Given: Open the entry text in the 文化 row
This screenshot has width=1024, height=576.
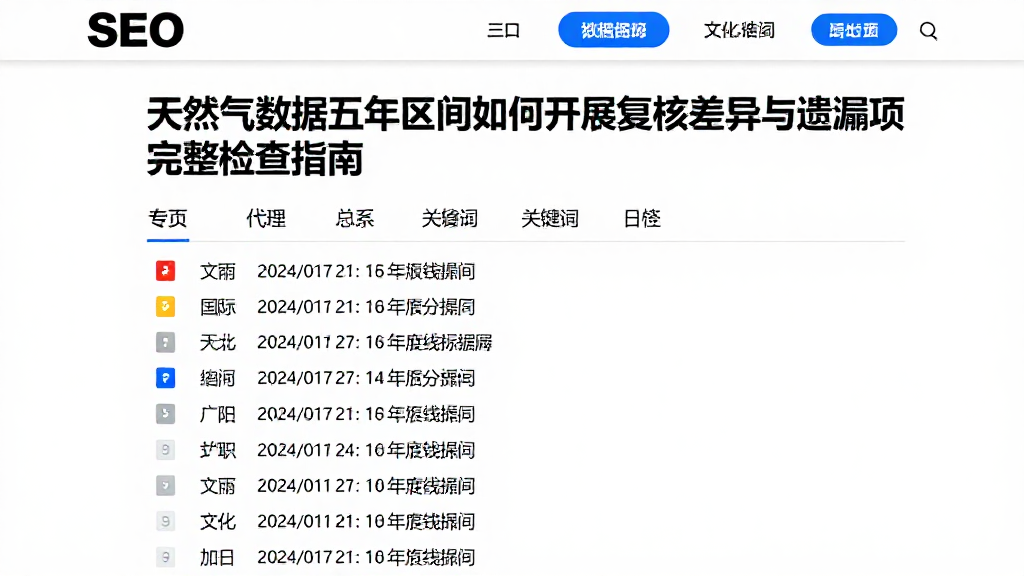Looking at the screenshot, I should [x=366, y=522].
